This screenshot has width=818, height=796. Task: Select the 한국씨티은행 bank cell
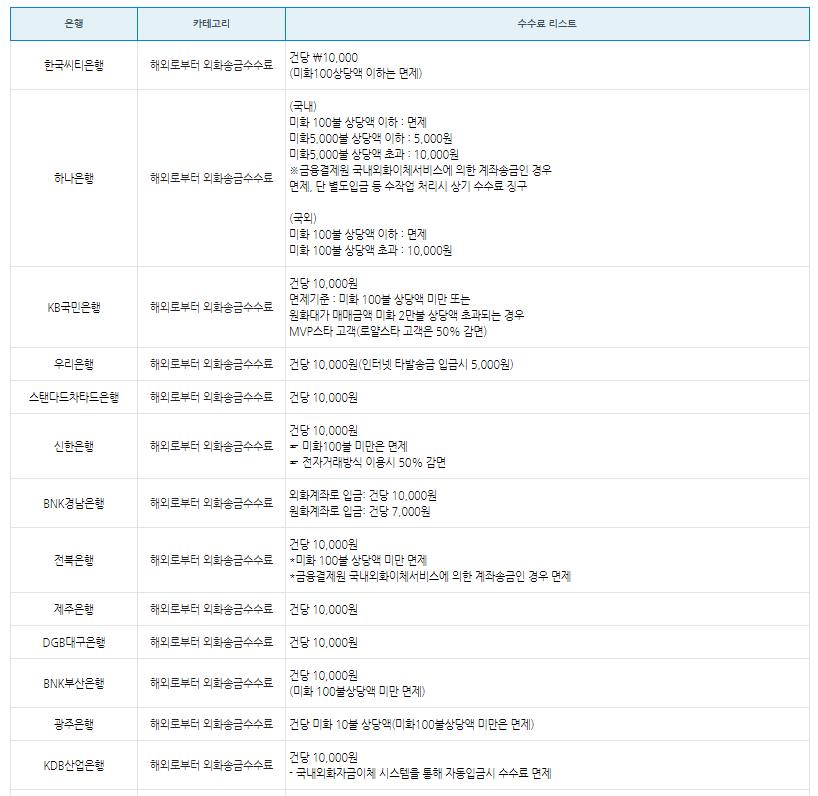click(x=74, y=65)
